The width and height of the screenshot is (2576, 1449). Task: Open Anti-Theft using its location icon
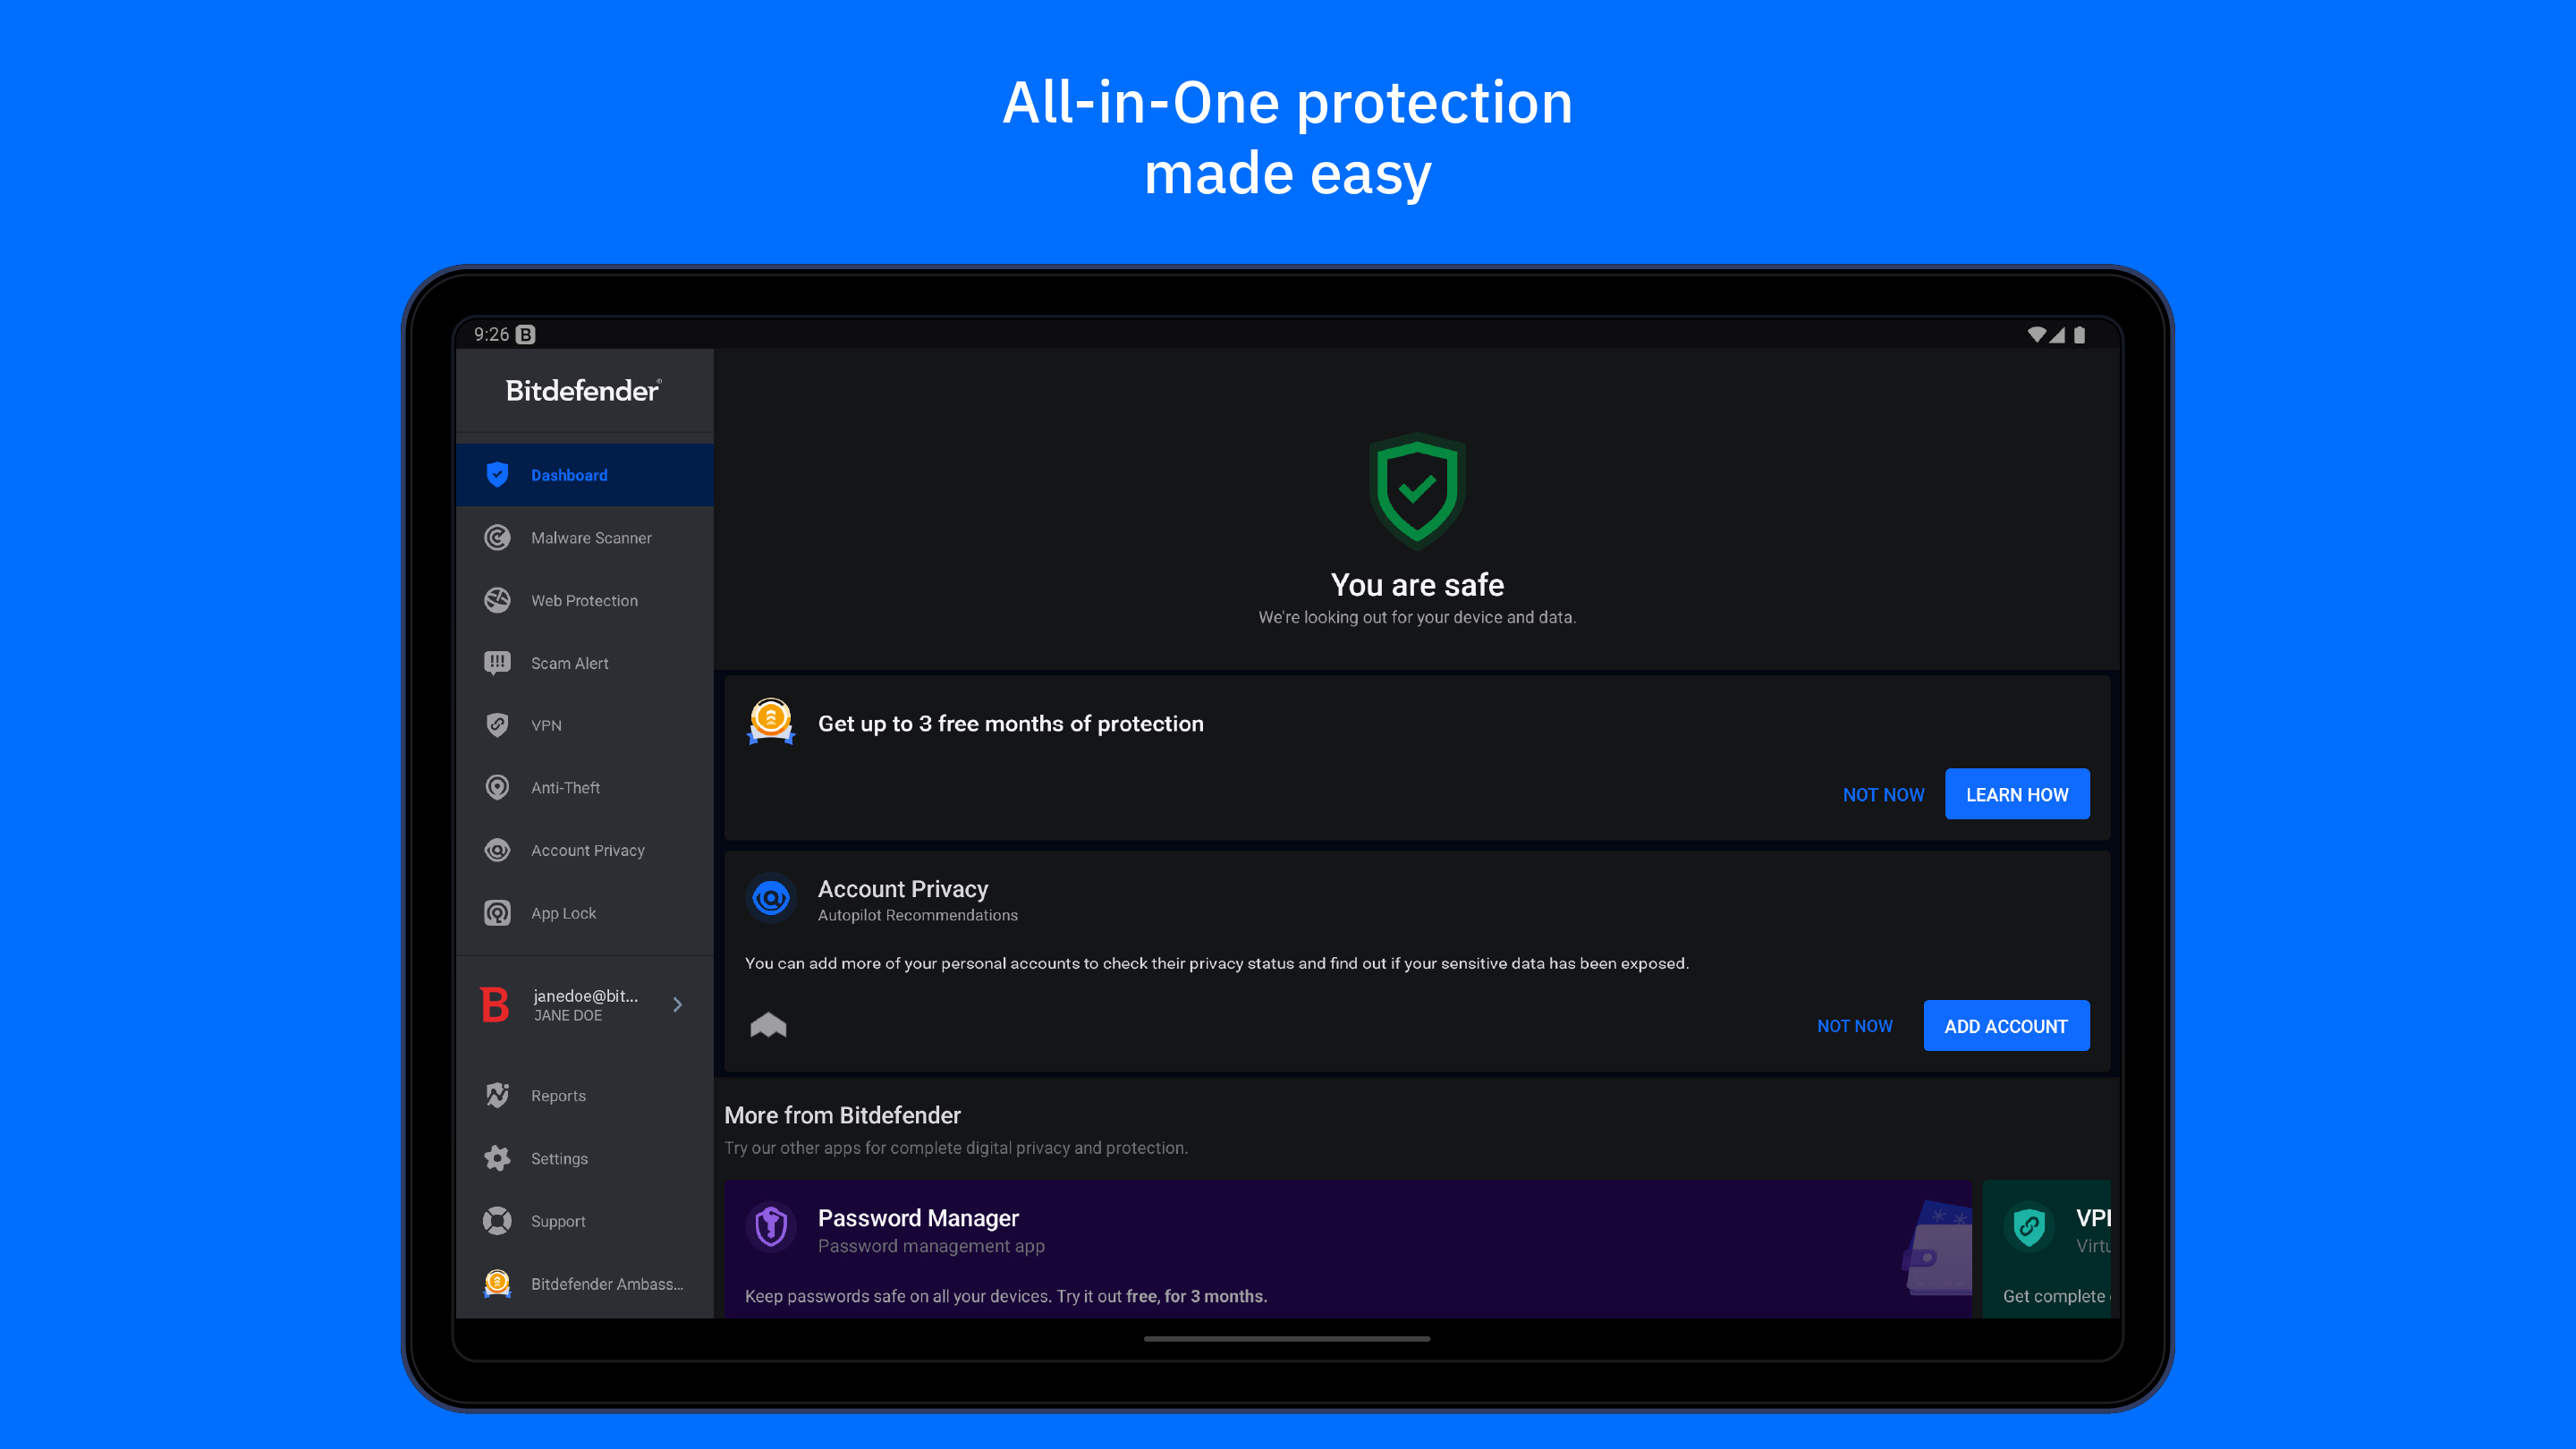point(497,788)
